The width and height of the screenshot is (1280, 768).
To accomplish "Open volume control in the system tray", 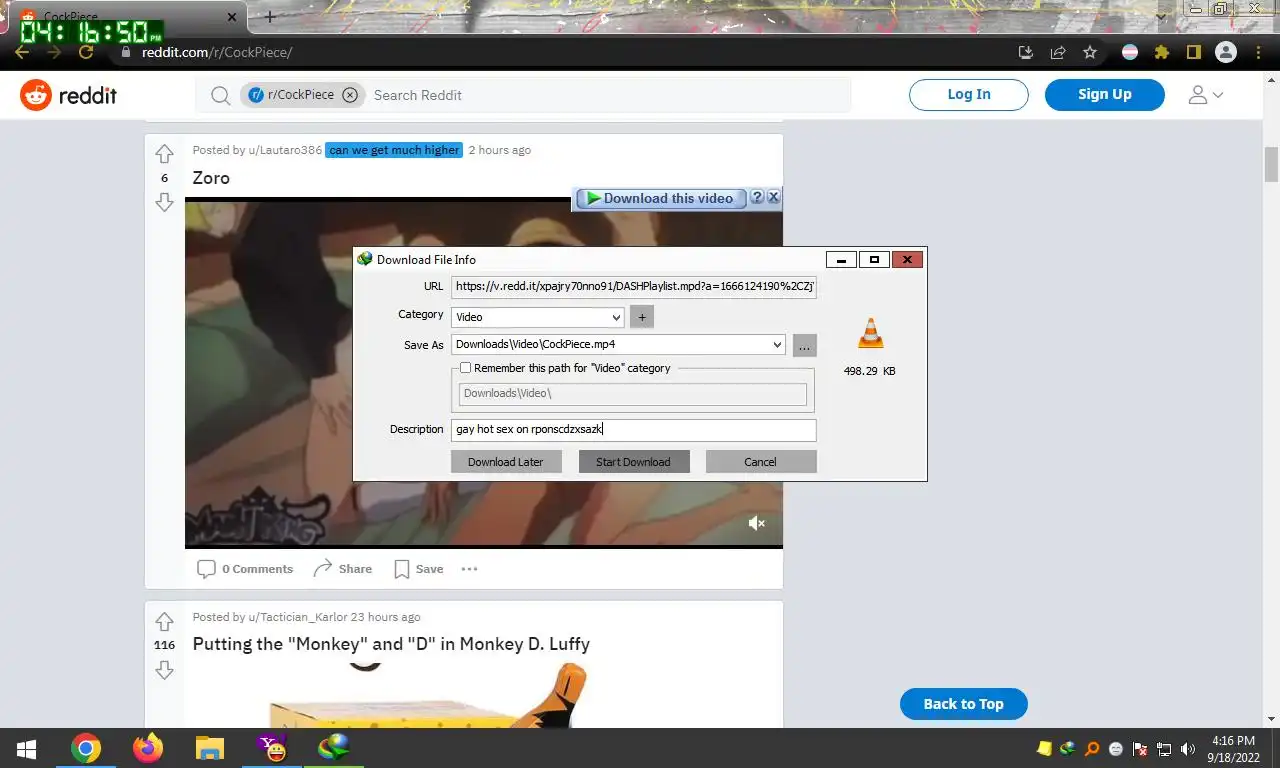I will [x=1188, y=748].
